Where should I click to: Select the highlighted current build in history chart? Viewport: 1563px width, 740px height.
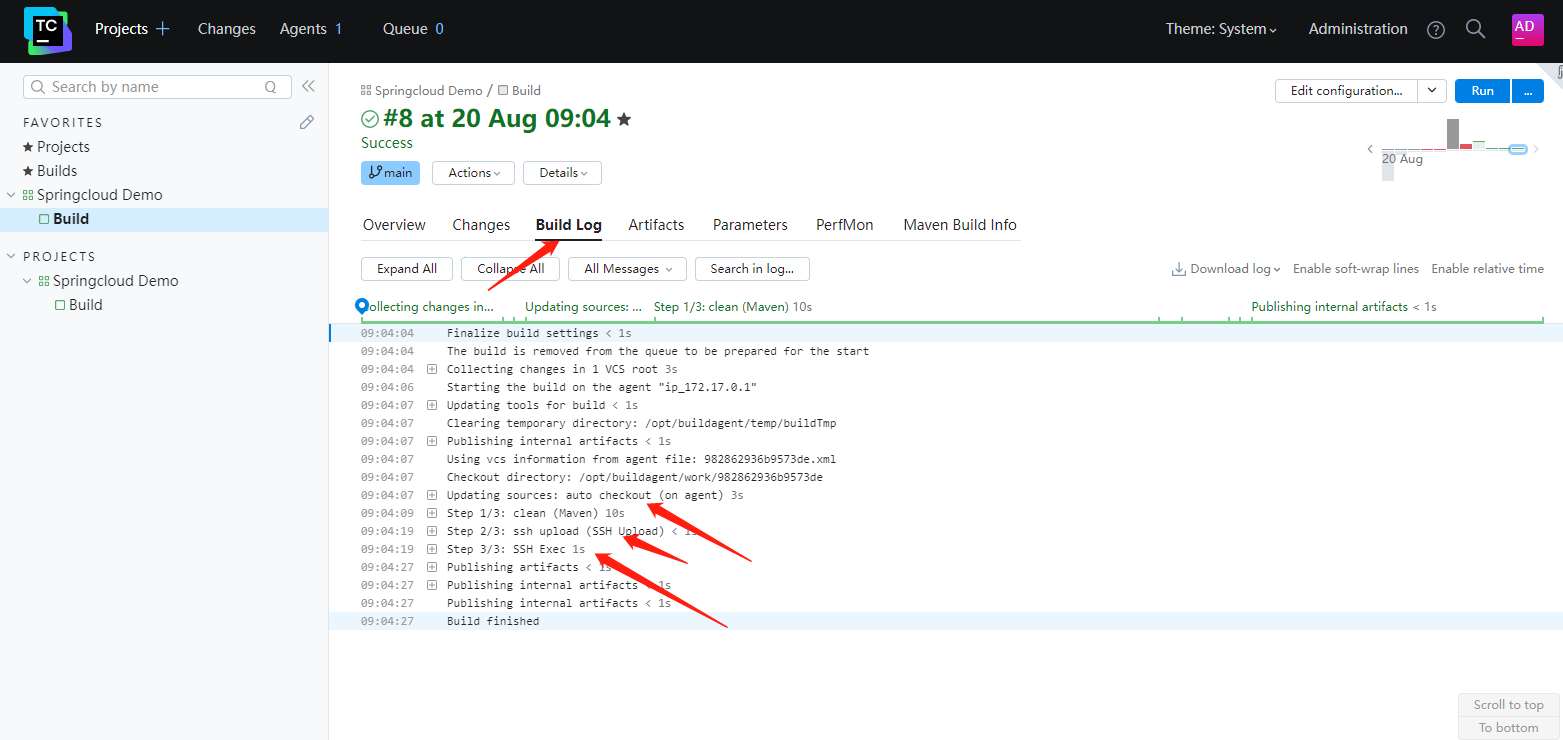(x=1518, y=149)
